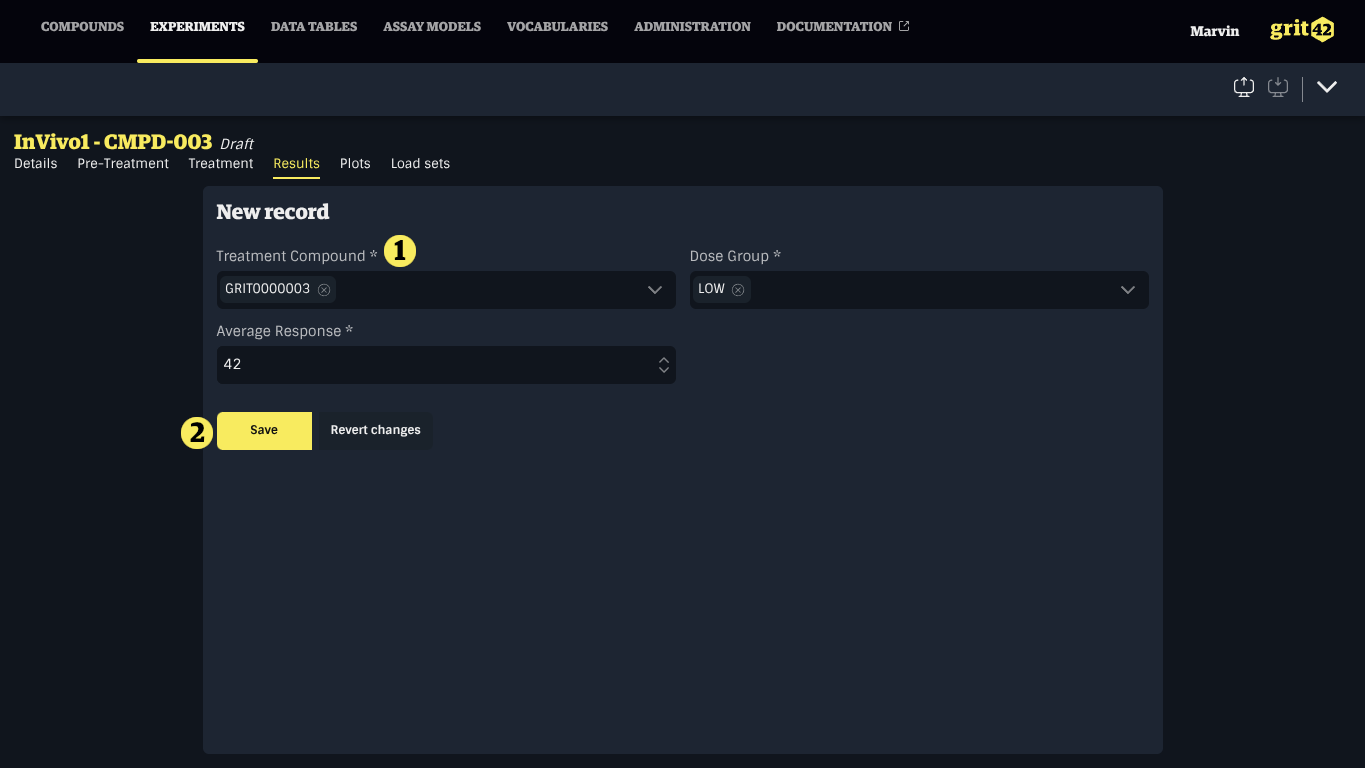
Task: Open the Dose Group dropdown arrow
Action: (1128, 290)
